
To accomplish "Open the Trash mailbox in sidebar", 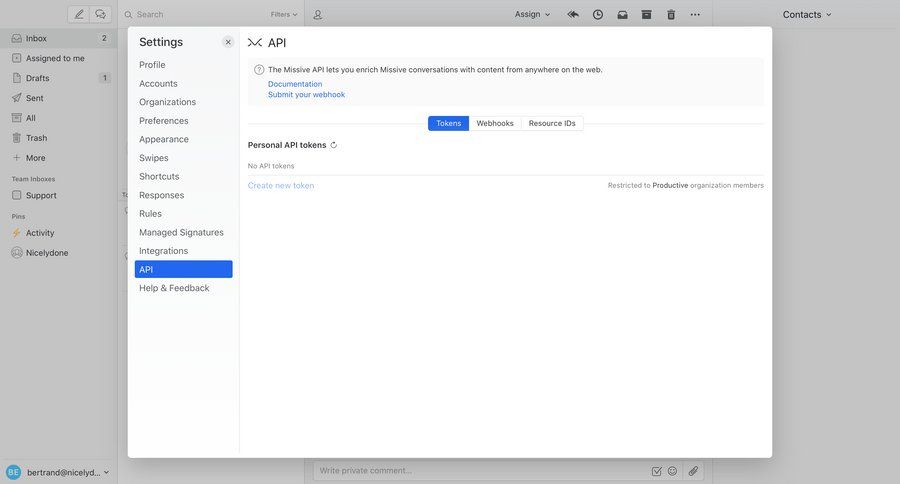I will 59,138.
